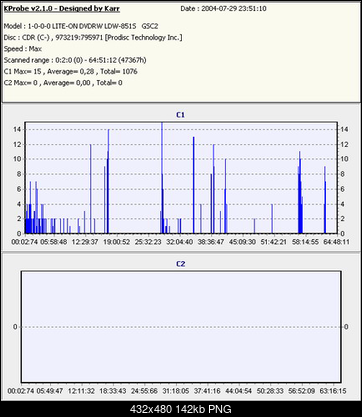Click the C2 axis label 18:33:43
362x417 pixels.
pos(113,391)
